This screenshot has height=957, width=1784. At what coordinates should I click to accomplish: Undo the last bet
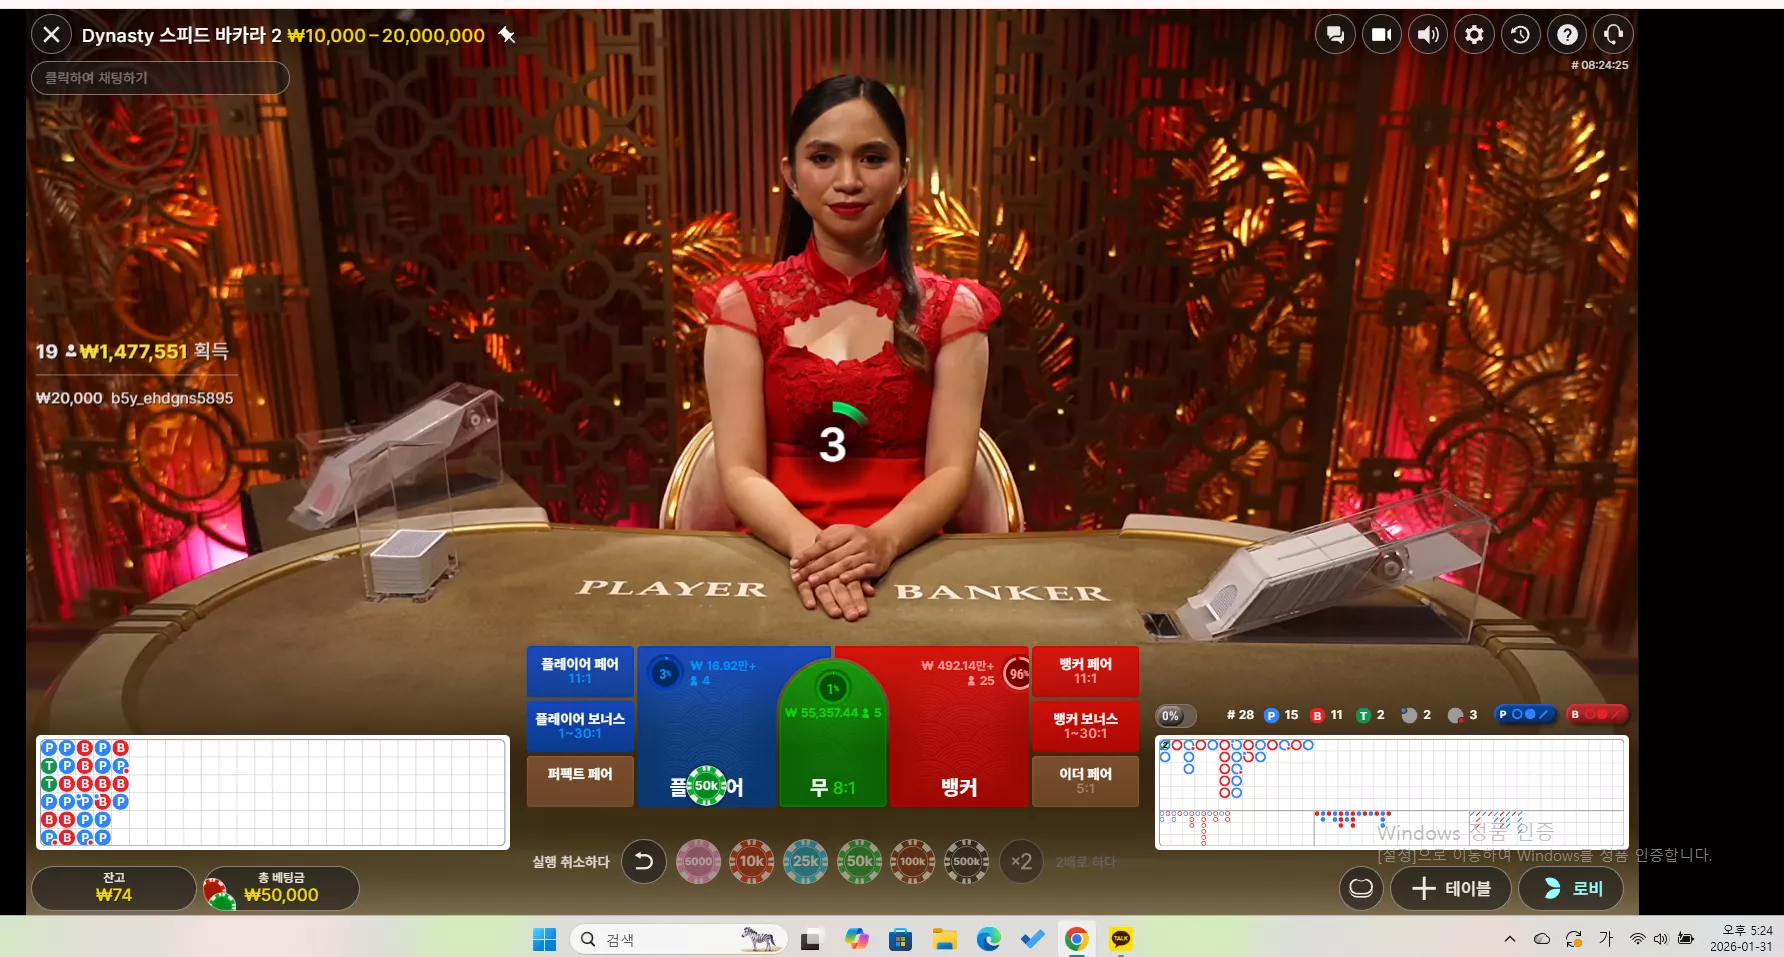point(644,861)
